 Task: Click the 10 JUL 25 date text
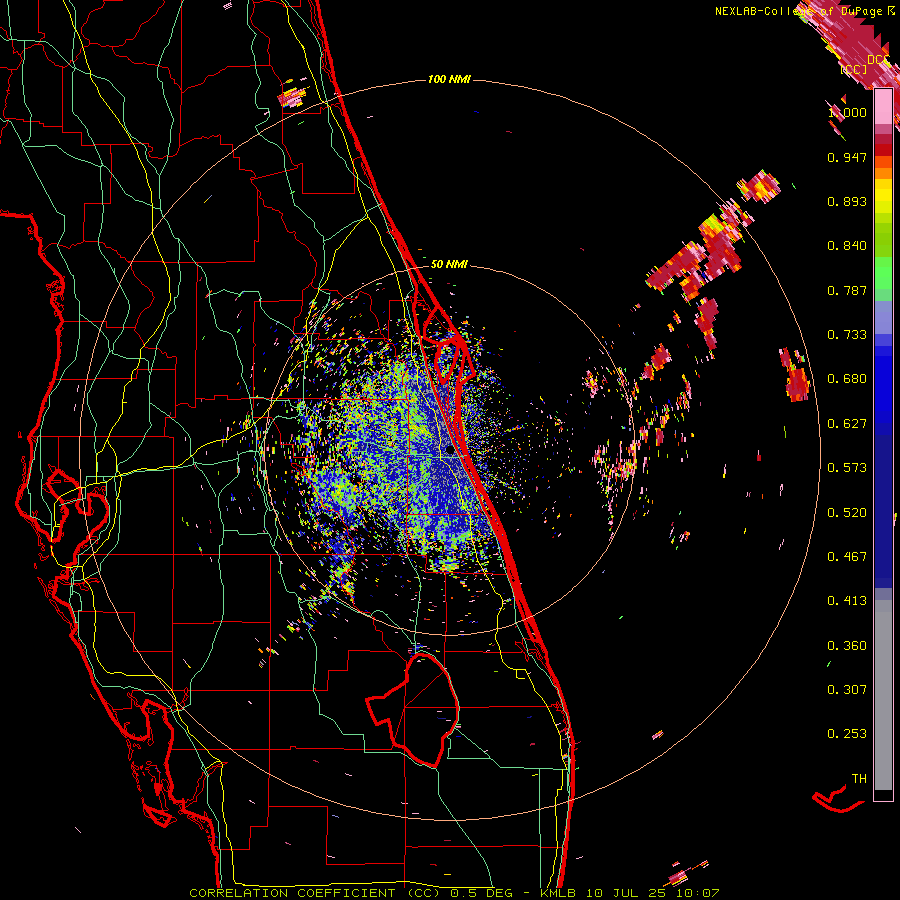[x=627, y=893]
